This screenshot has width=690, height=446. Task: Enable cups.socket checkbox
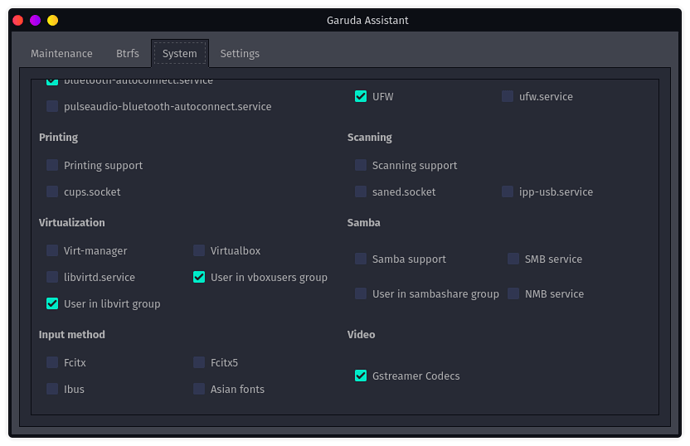pos(52,191)
